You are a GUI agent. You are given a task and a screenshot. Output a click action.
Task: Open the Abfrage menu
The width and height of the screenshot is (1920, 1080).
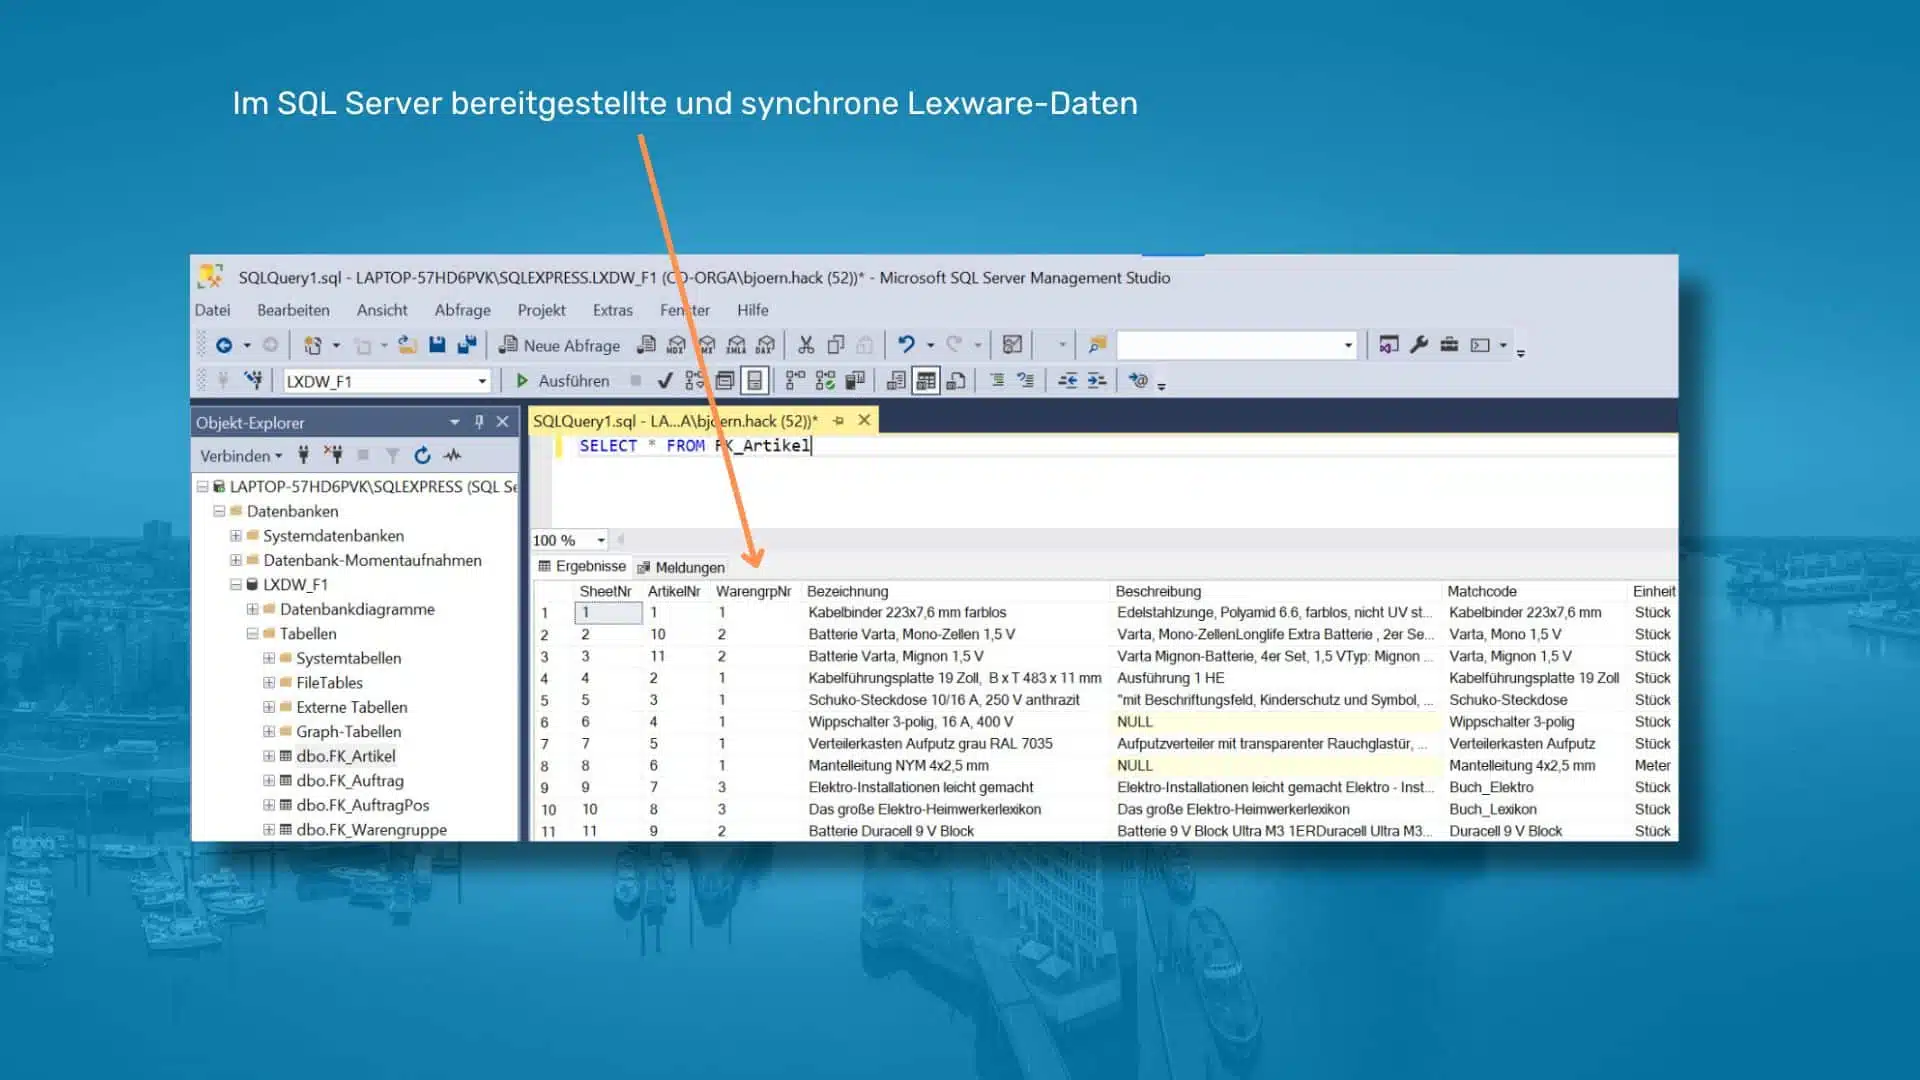coord(462,310)
